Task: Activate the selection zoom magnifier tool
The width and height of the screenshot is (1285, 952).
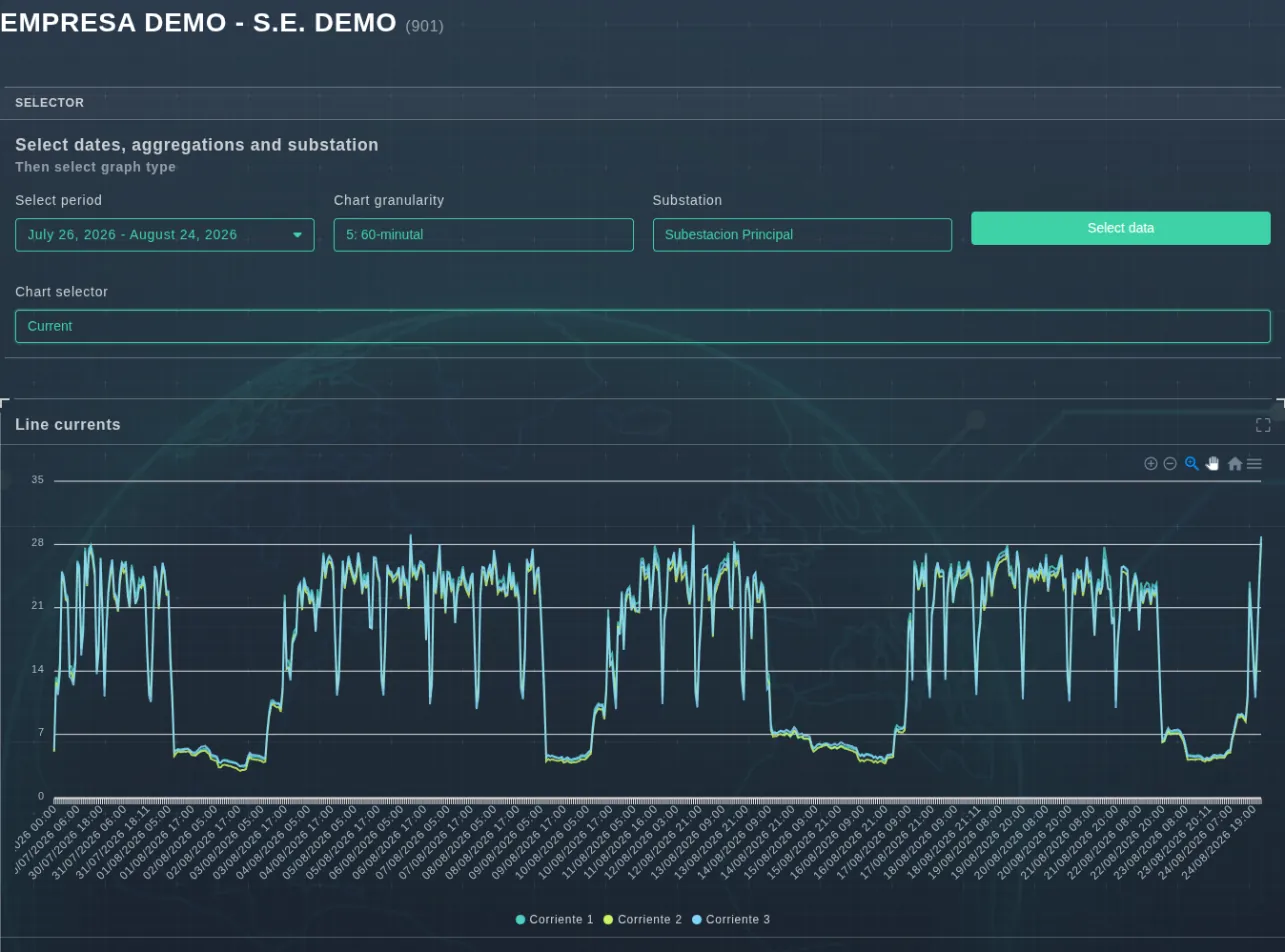Action: tap(1191, 464)
